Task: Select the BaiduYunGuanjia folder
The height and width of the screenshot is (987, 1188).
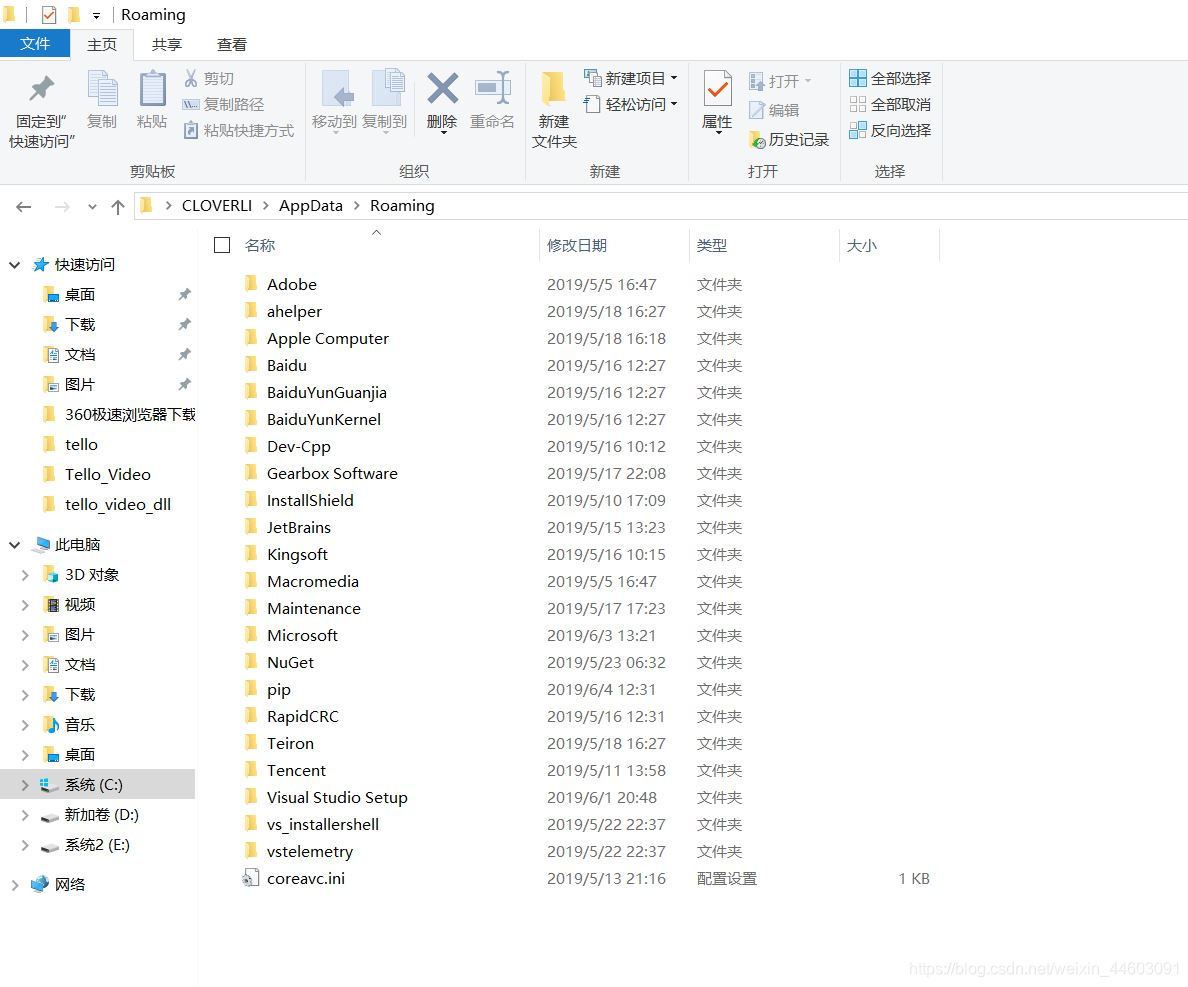Action: [x=327, y=392]
